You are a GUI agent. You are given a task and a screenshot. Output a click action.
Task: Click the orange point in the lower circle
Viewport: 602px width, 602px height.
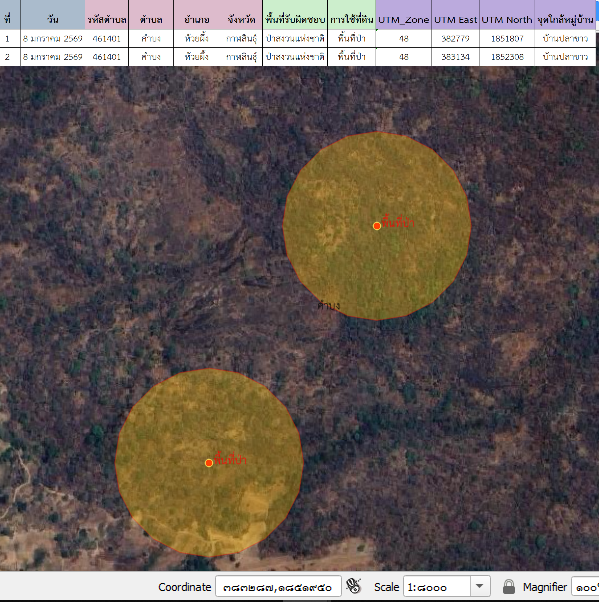(x=209, y=462)
